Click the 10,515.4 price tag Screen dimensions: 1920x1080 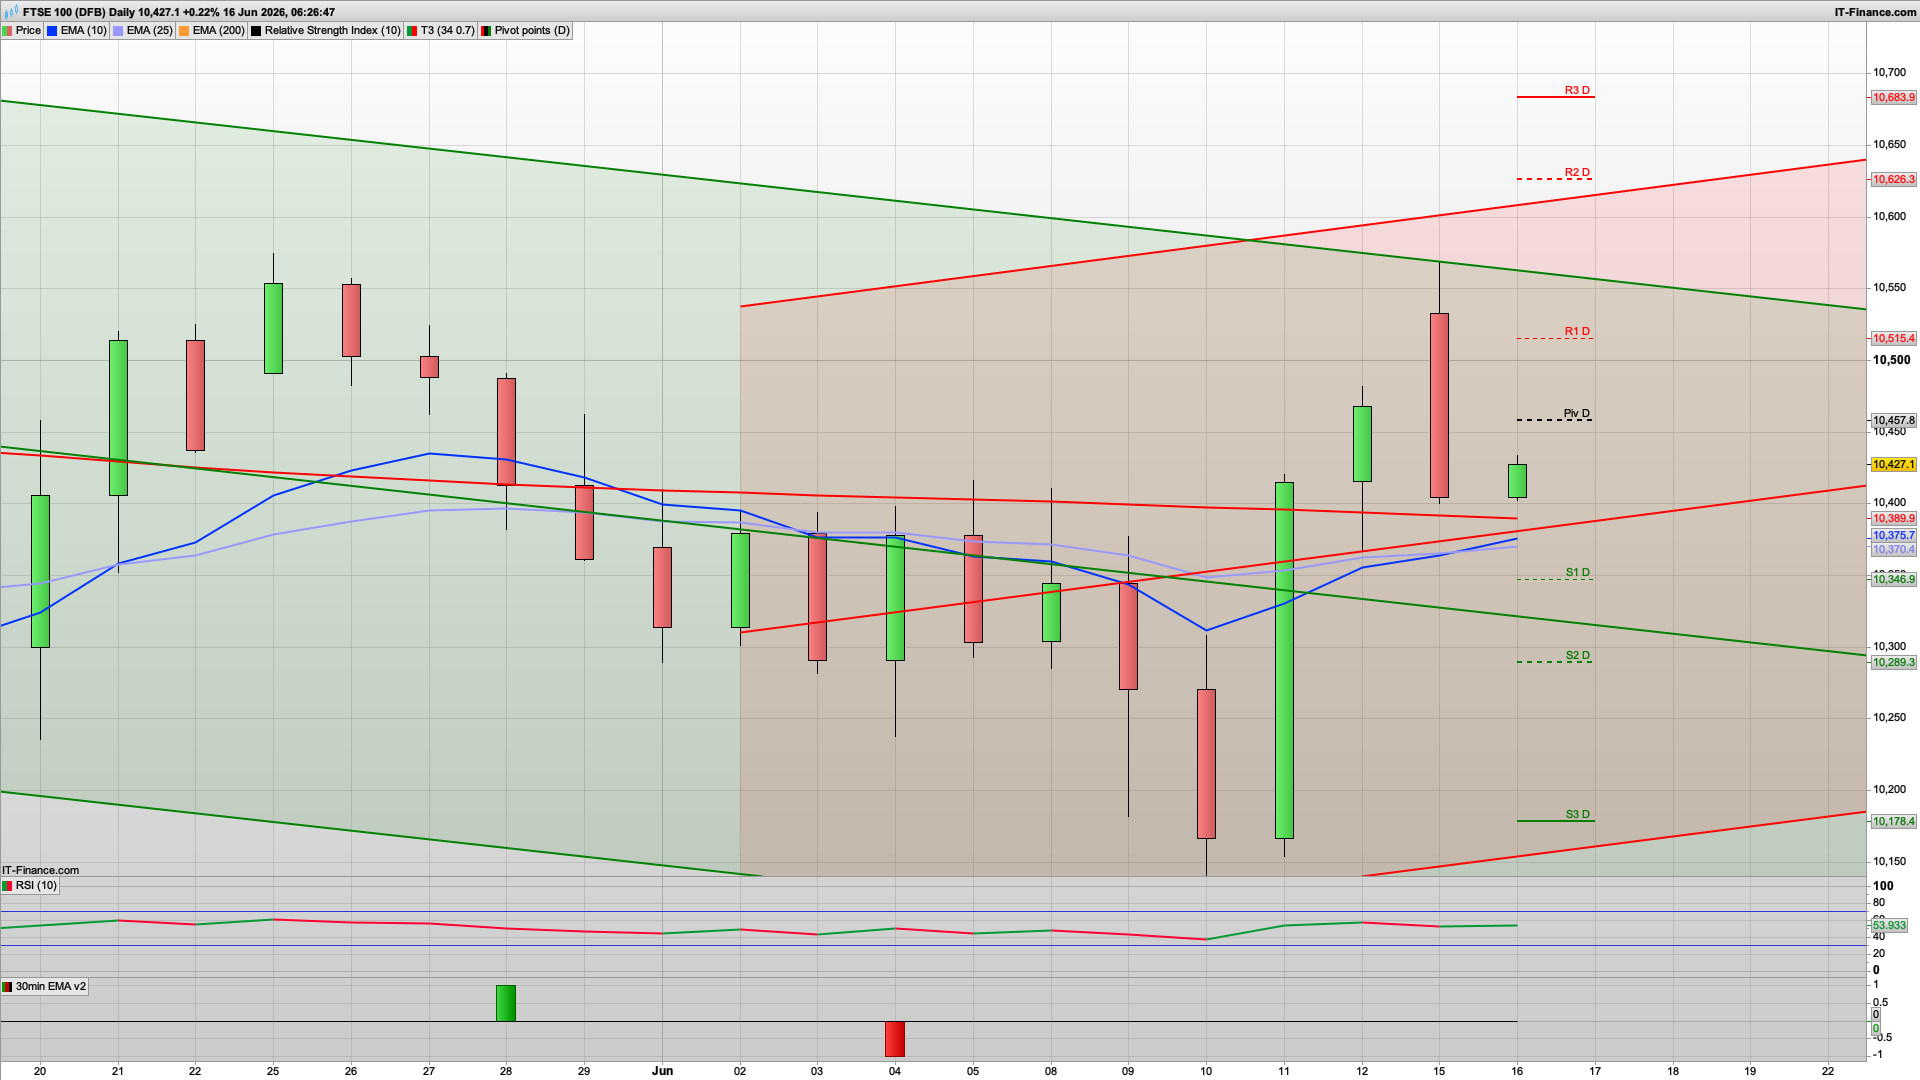(x=1894, y=339)
